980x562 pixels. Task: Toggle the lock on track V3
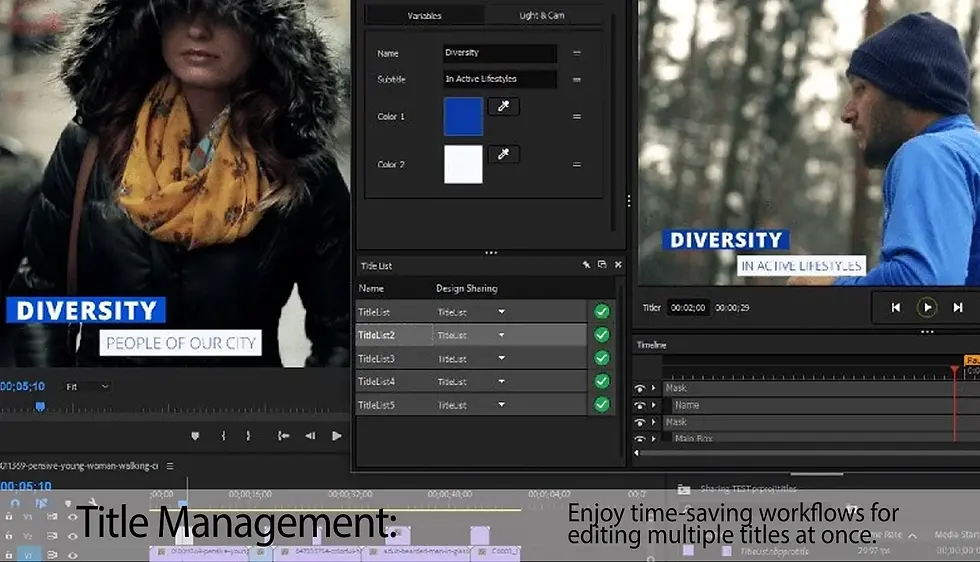9,517
